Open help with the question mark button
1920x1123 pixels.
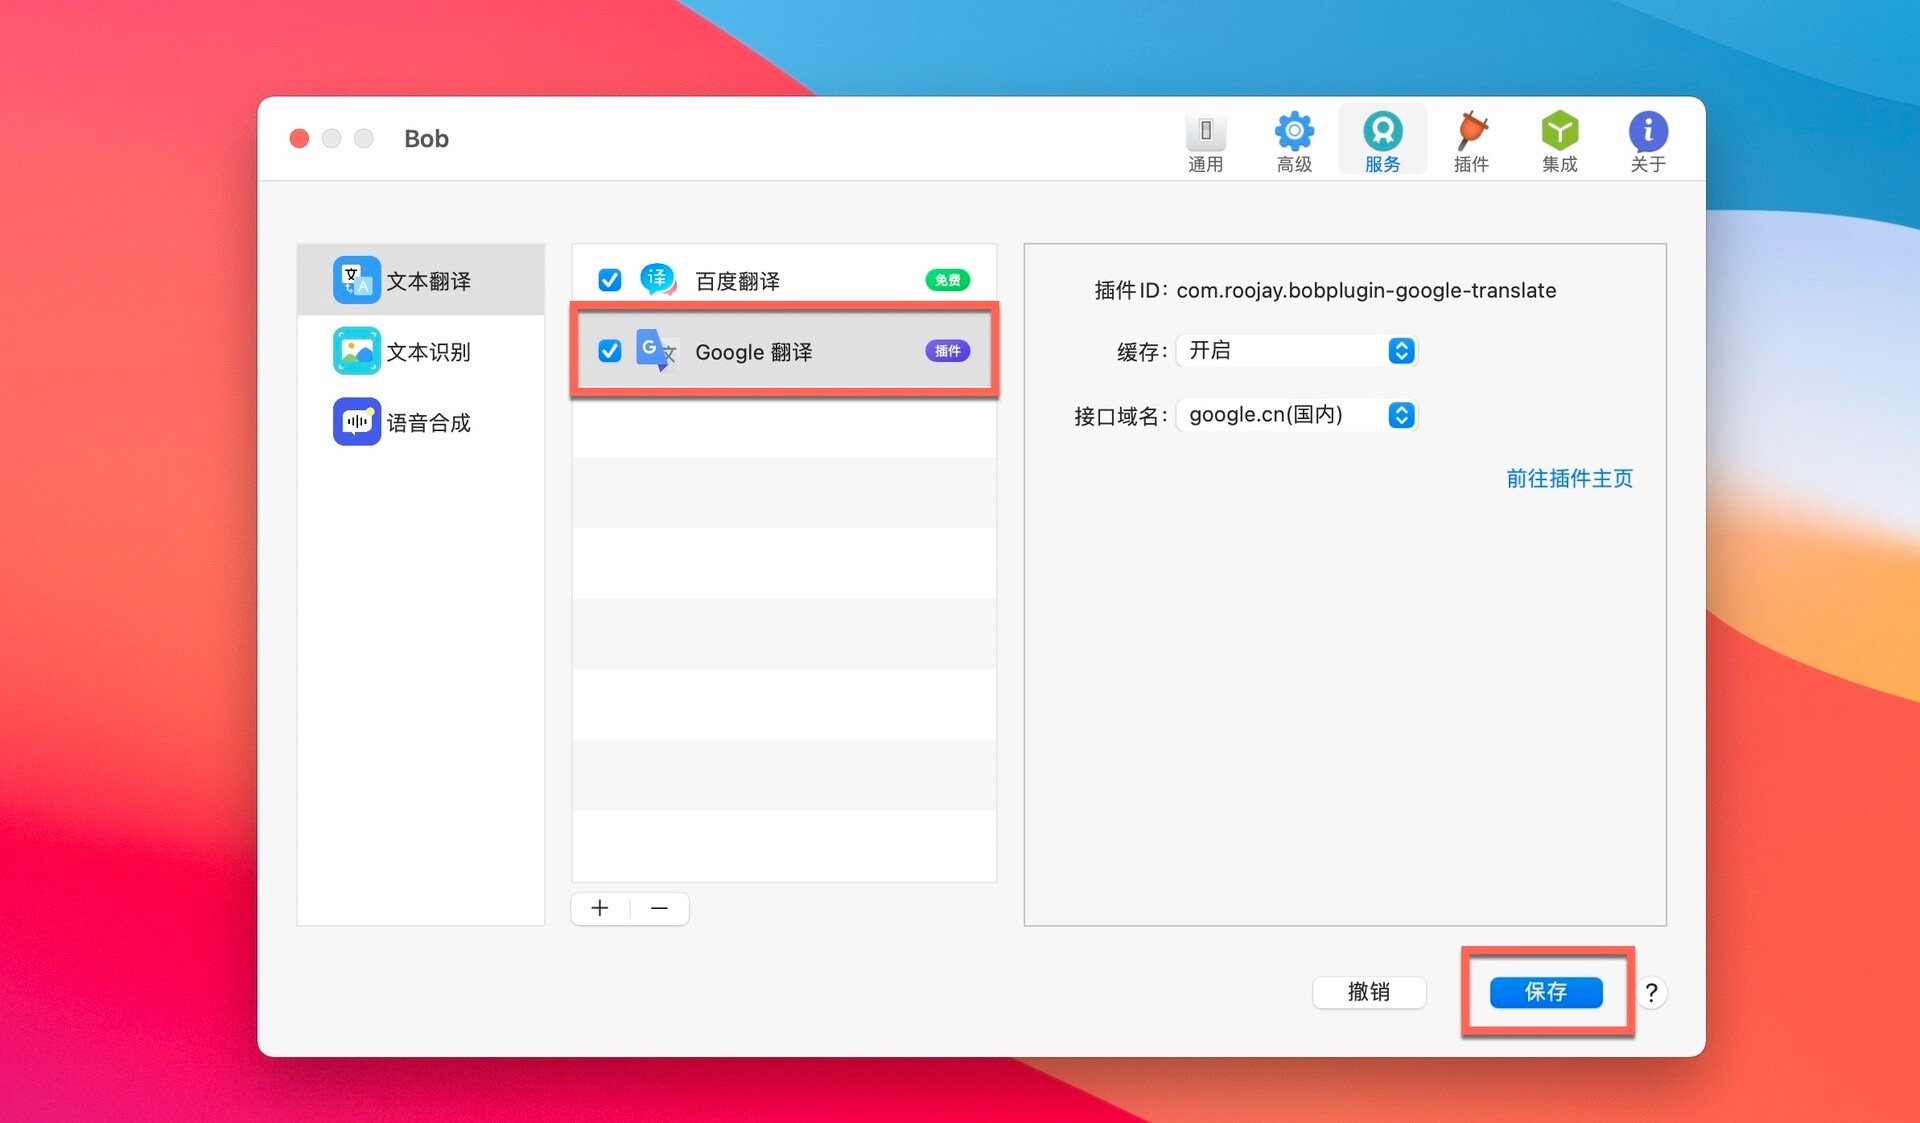1651,993
